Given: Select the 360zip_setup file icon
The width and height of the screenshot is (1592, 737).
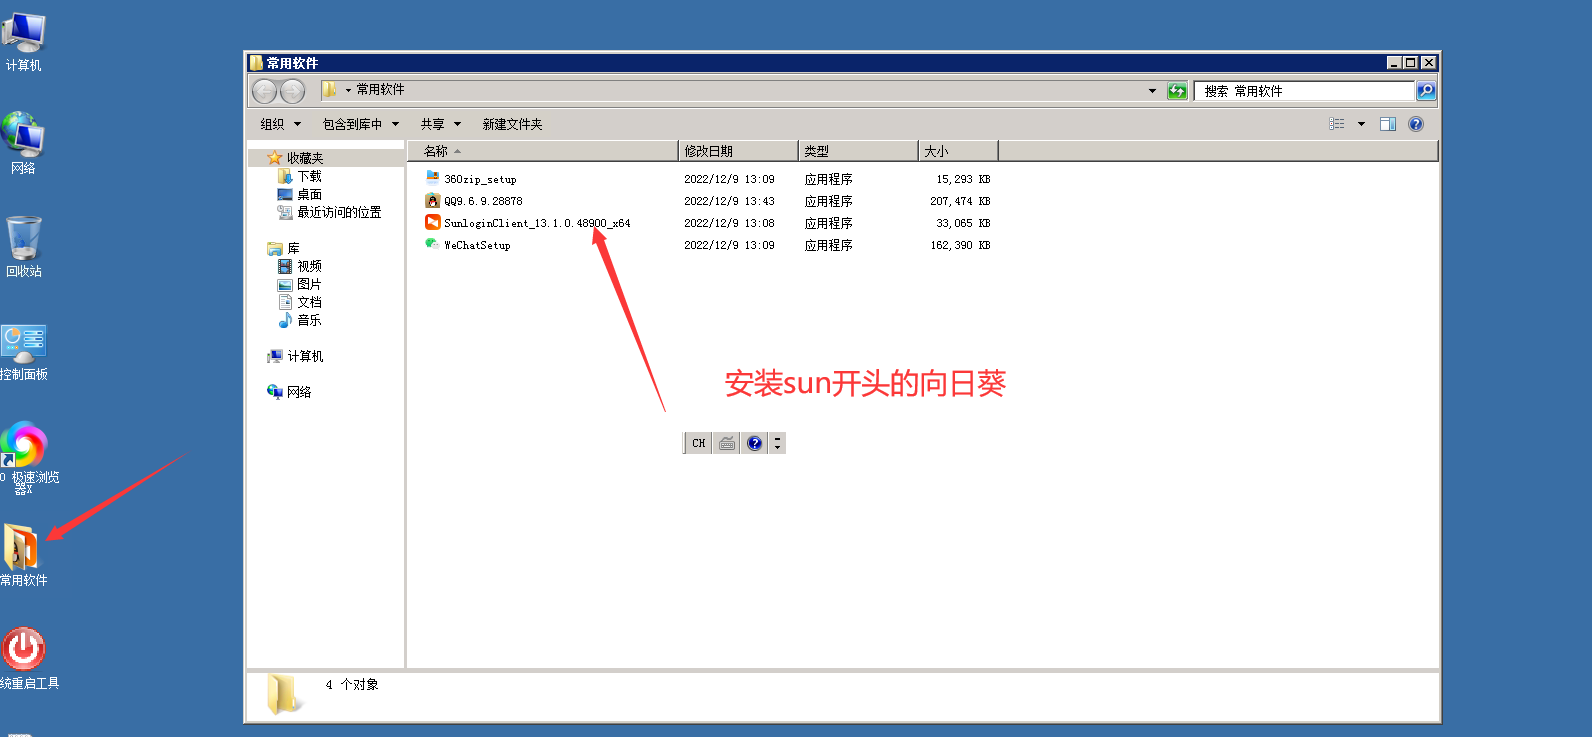Looking at the screenshot, I should [x=432, y=178].
